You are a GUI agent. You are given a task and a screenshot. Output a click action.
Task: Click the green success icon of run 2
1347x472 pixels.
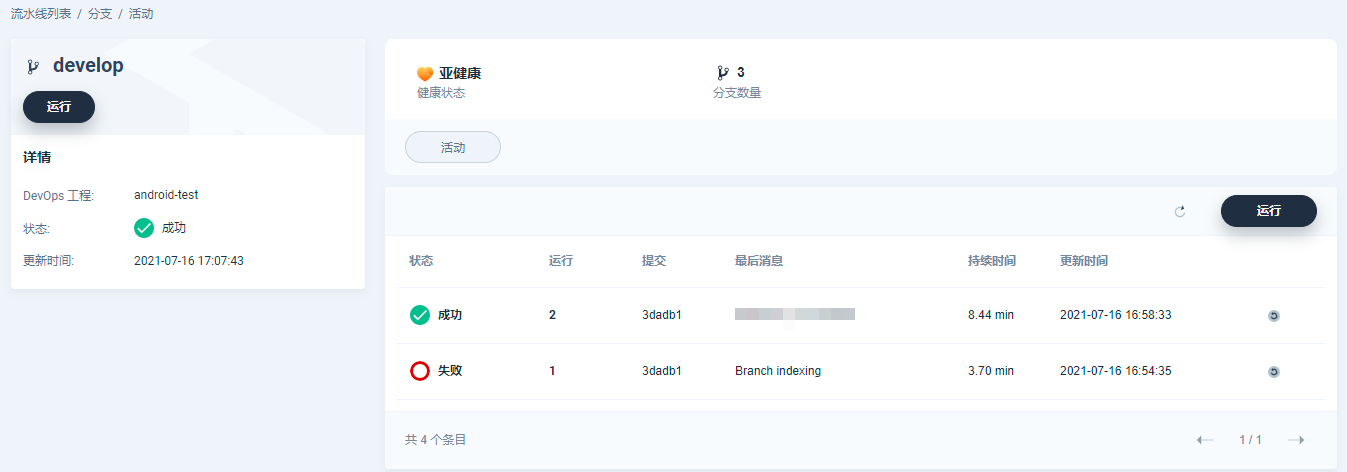420,315
